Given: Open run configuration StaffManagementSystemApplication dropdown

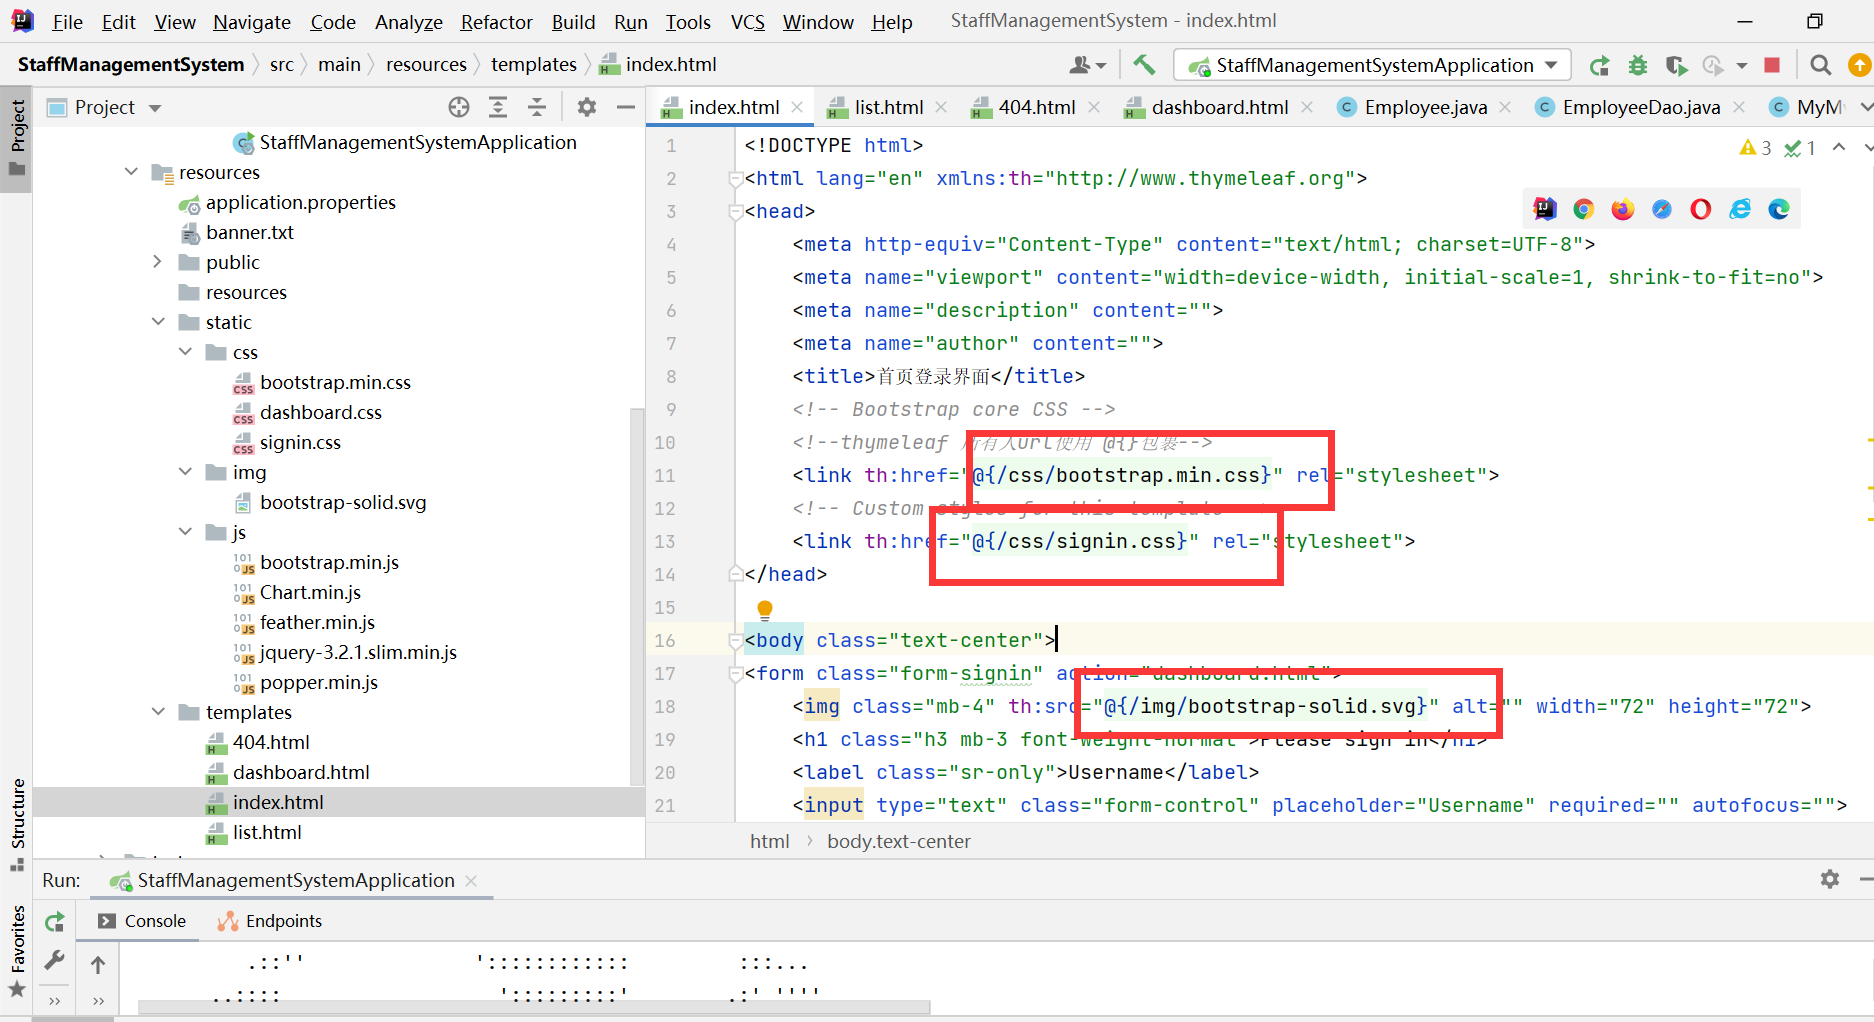Looking at the screenshot, I should click(x=1372, y=65).
